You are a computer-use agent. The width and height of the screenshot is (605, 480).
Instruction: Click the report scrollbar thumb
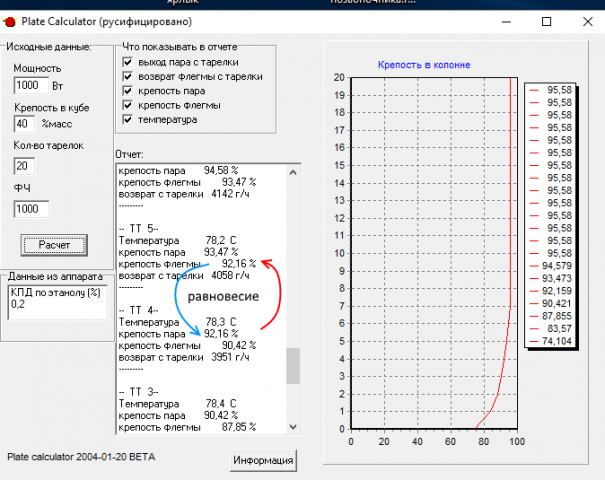tap(293, 366)
